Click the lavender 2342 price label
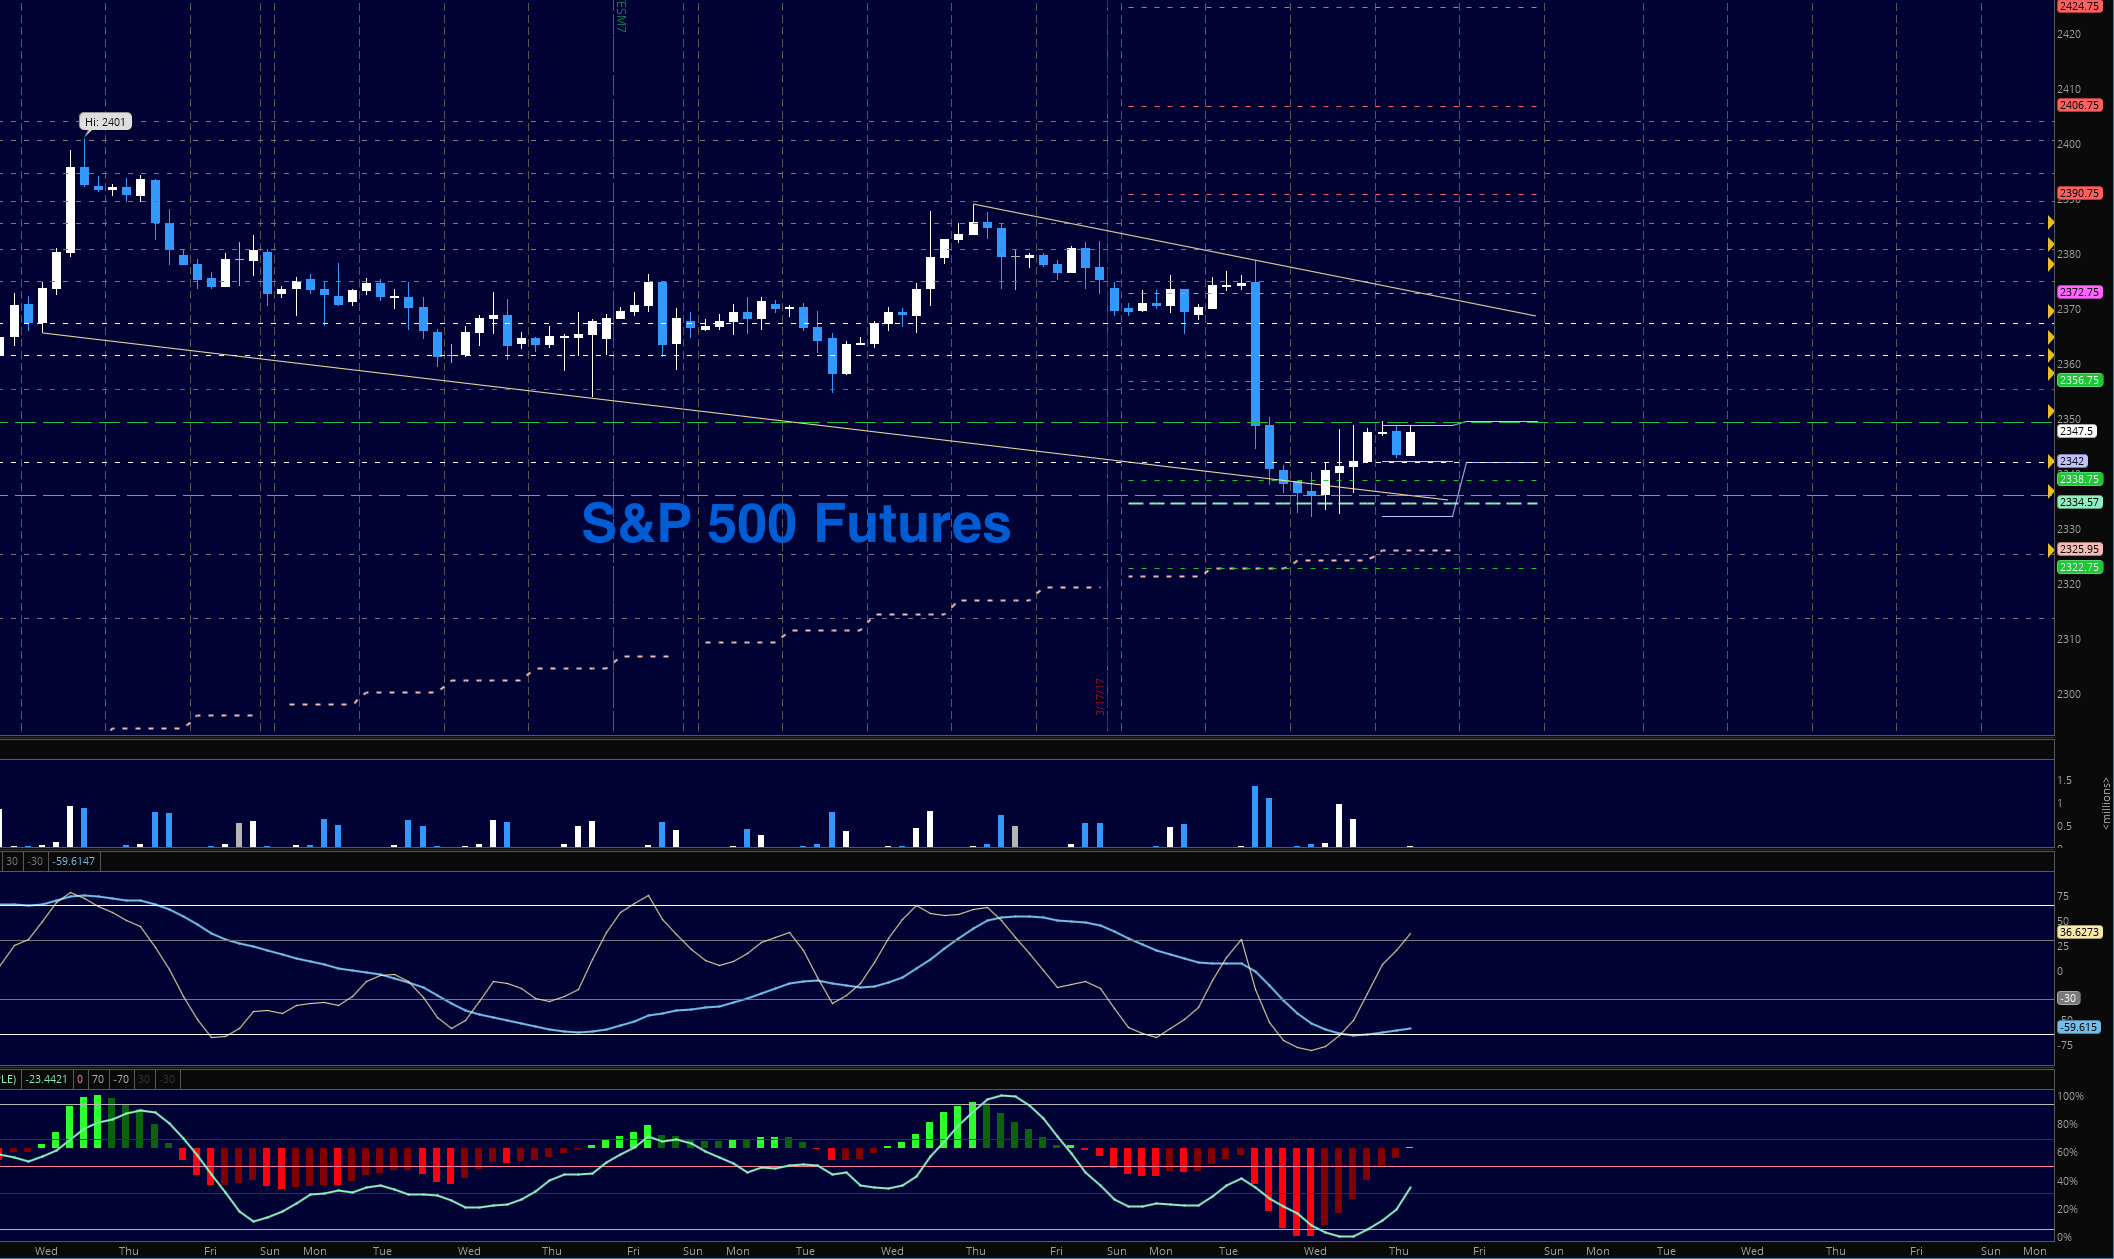Screen dimensions: 2114x1259 point(2071,461)
